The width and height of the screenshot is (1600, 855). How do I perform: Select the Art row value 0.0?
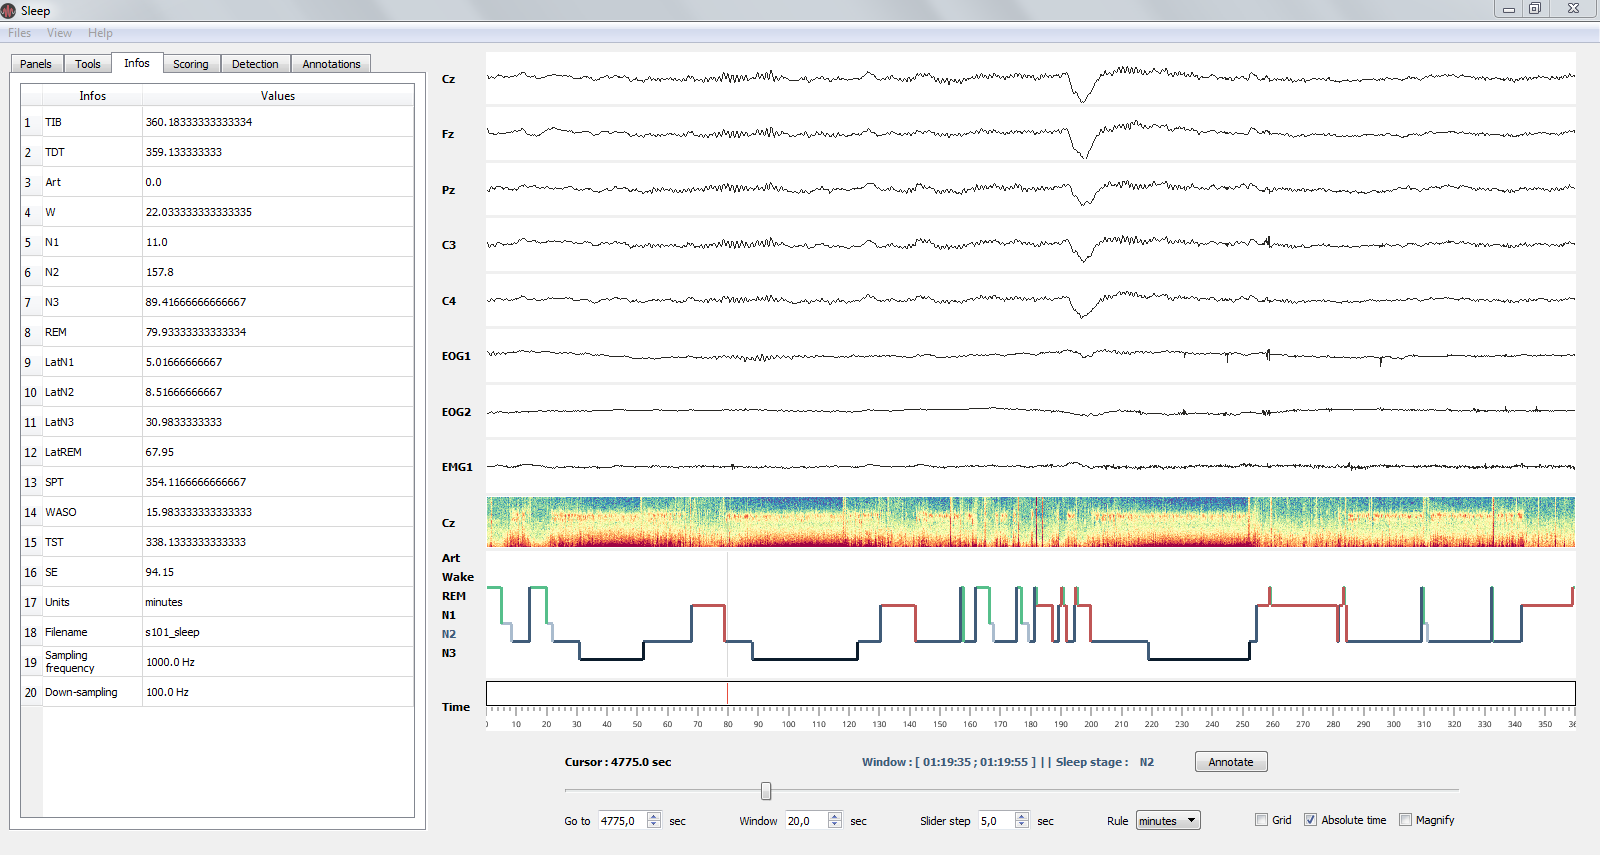pos(153,182)
